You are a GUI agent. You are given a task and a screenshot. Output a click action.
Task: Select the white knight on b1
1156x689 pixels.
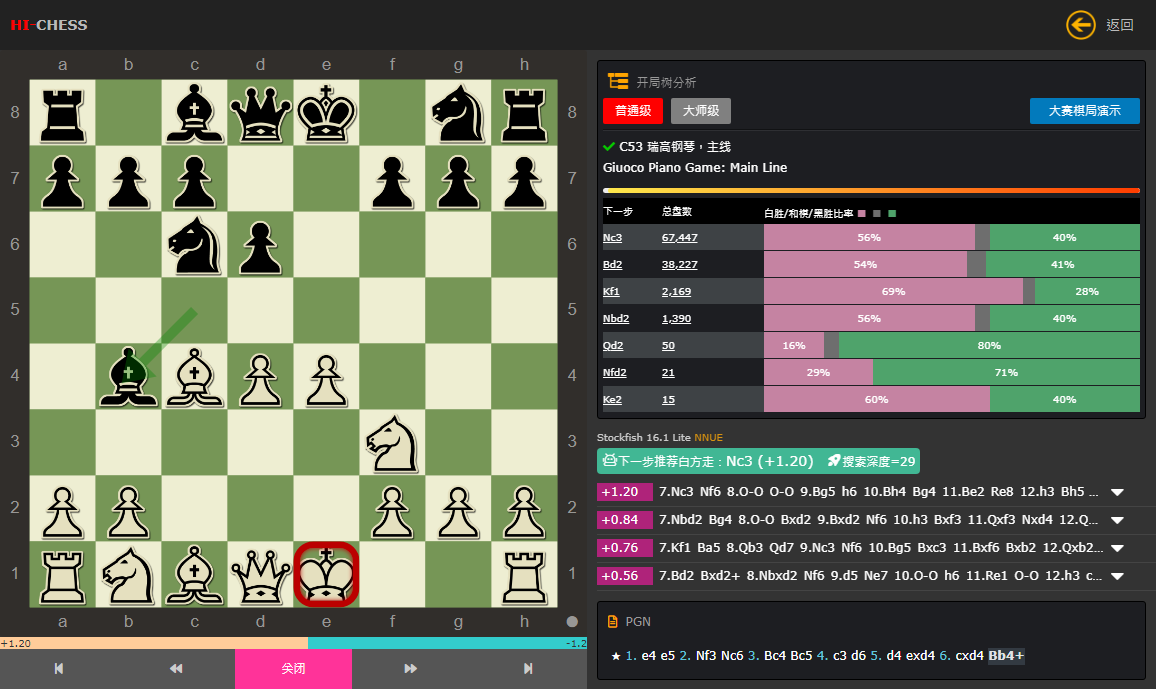click(x=128, y=574)
